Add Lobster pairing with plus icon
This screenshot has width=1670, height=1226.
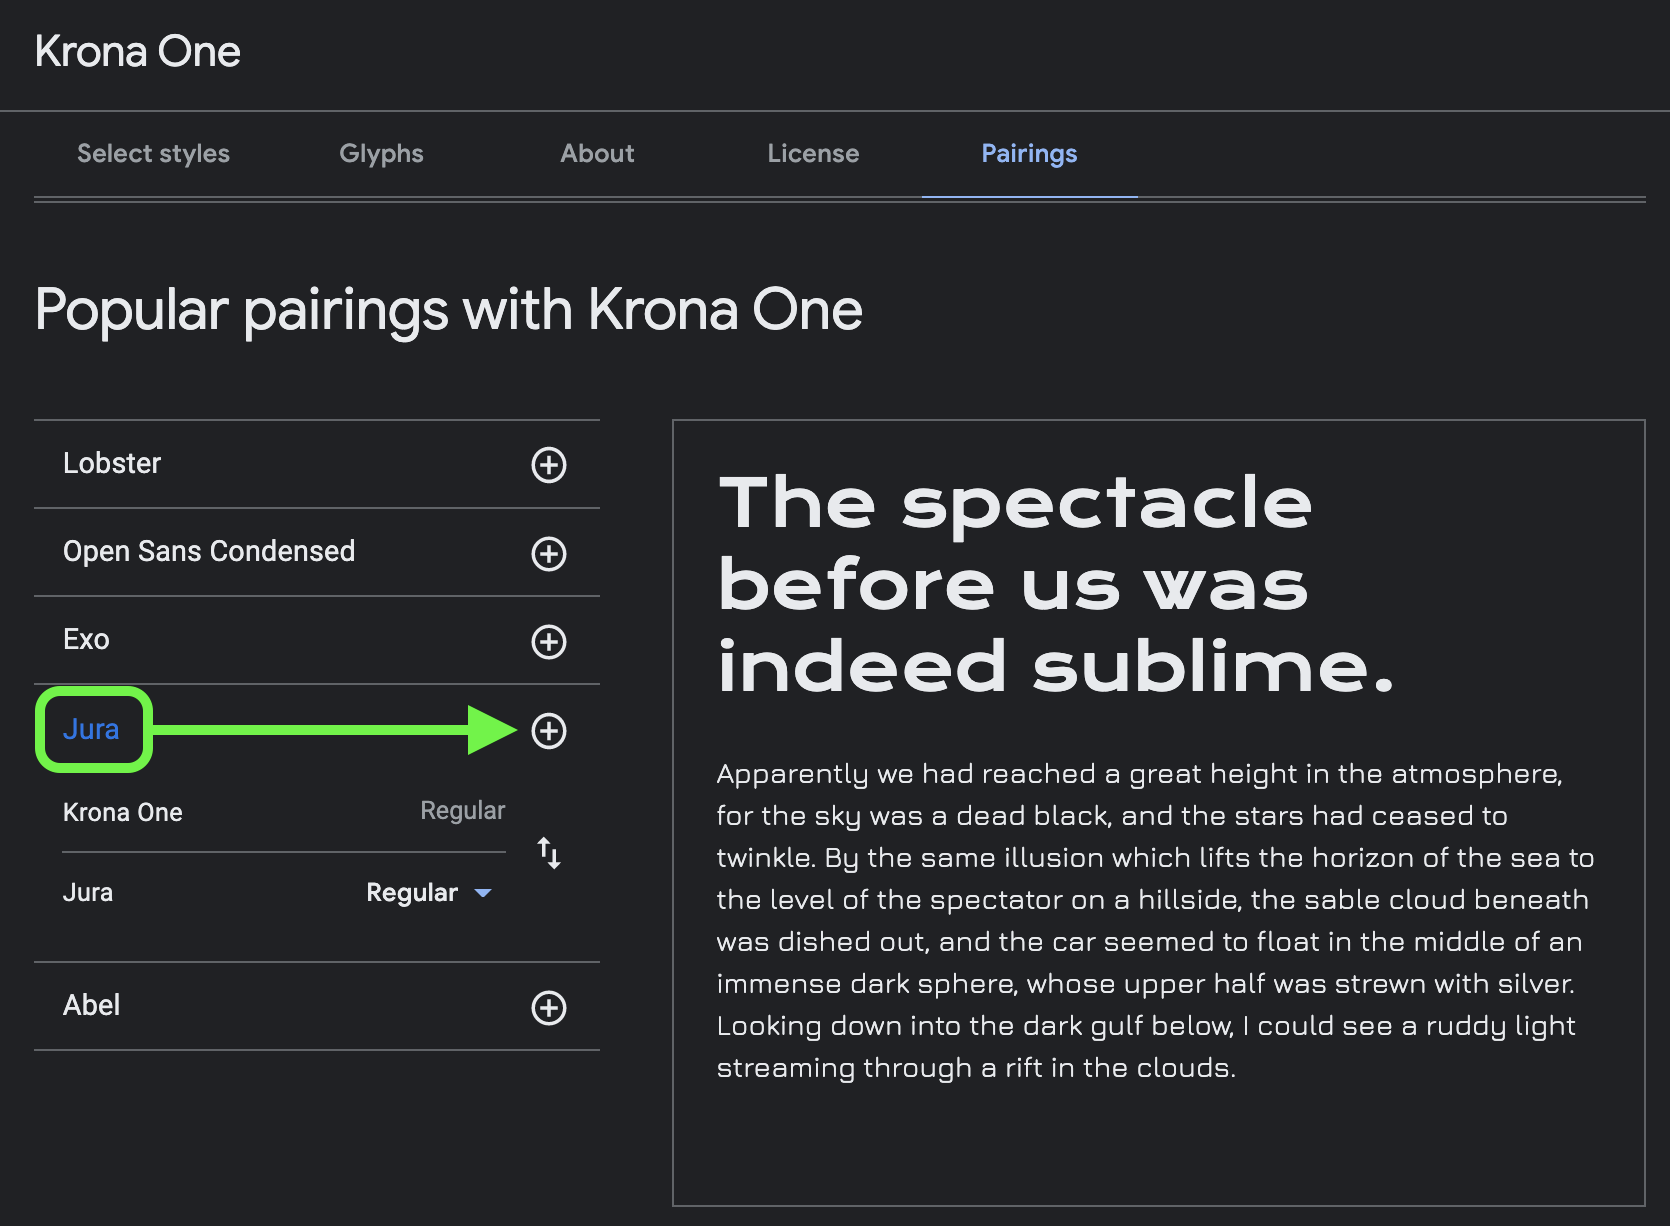pos(549,465)
